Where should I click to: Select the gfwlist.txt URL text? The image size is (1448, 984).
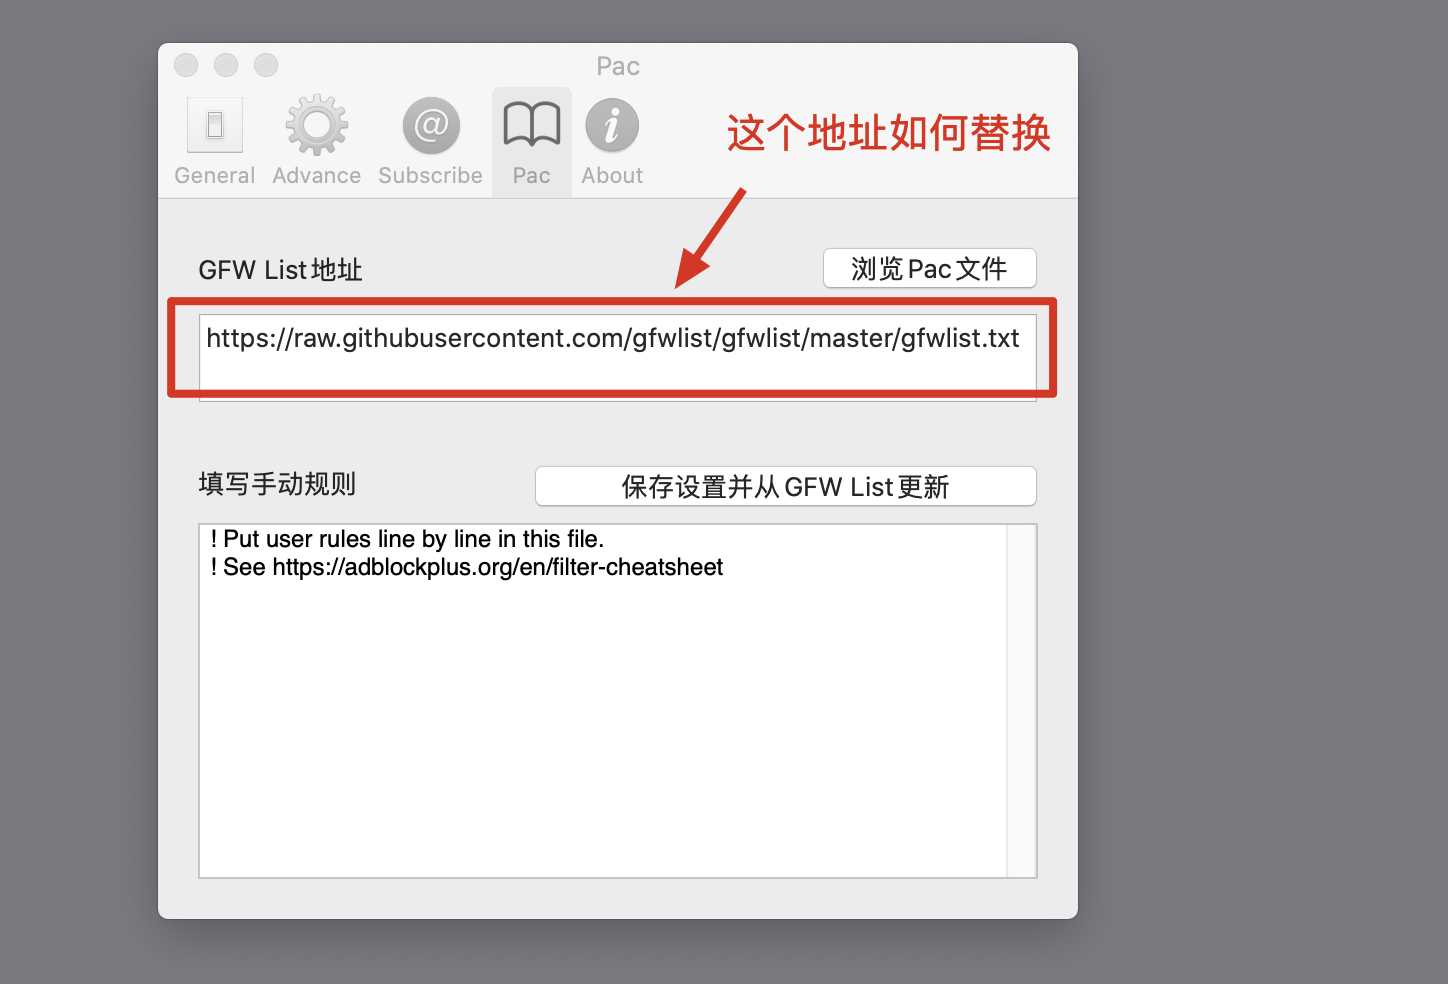(612, 338)
